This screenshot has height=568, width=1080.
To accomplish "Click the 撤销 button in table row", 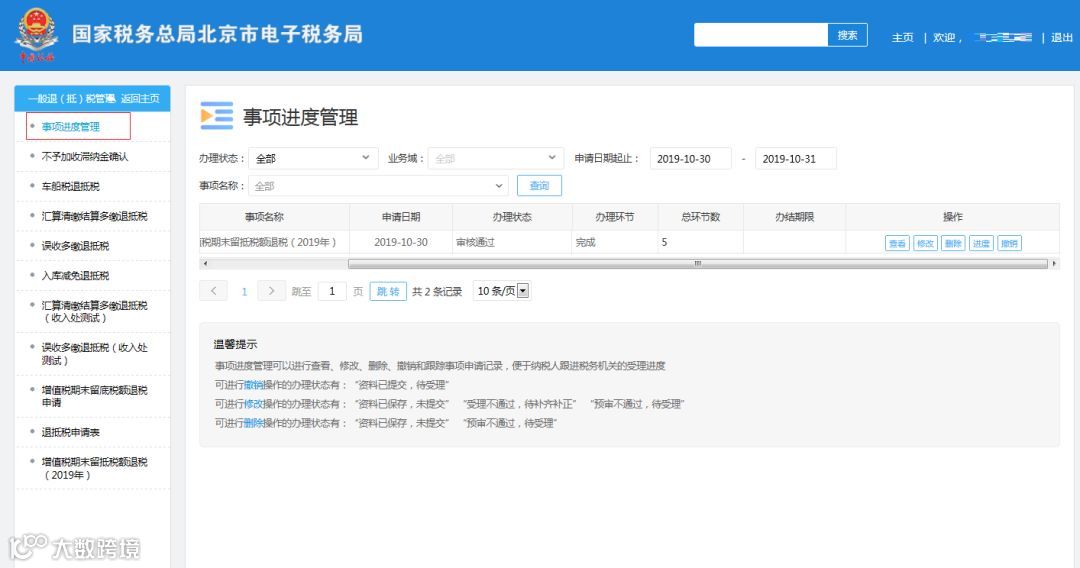I will pyautogui.click(x=1009, y=243).
